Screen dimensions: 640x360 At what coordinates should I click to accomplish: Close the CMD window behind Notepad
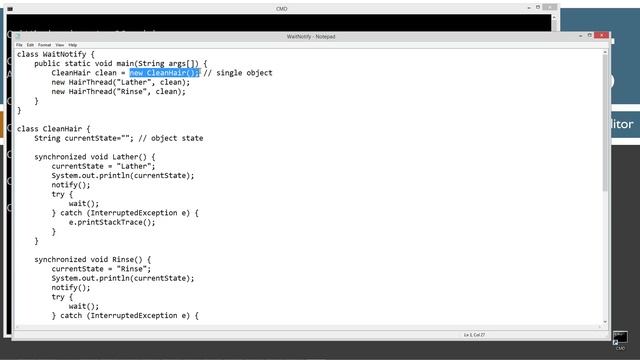[549, 7]
